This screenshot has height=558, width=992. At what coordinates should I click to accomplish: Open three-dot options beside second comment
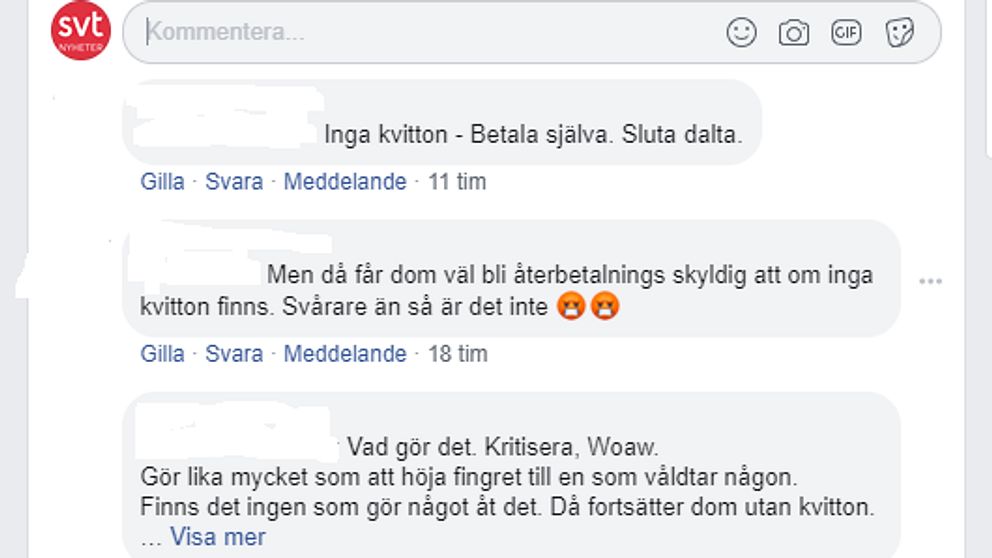[931, 281]
